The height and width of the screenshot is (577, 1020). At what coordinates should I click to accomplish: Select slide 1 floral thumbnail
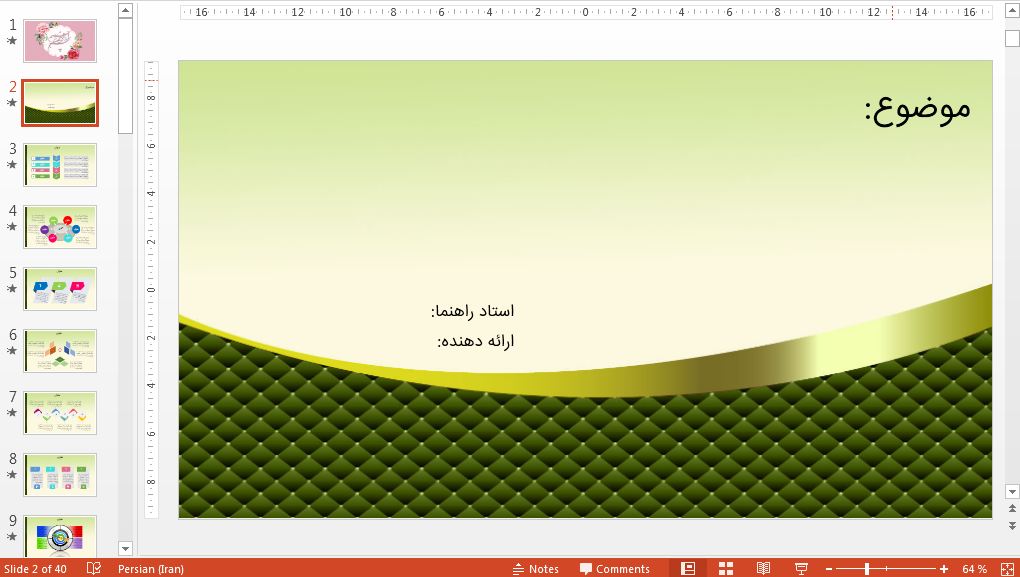pos(60,41)
